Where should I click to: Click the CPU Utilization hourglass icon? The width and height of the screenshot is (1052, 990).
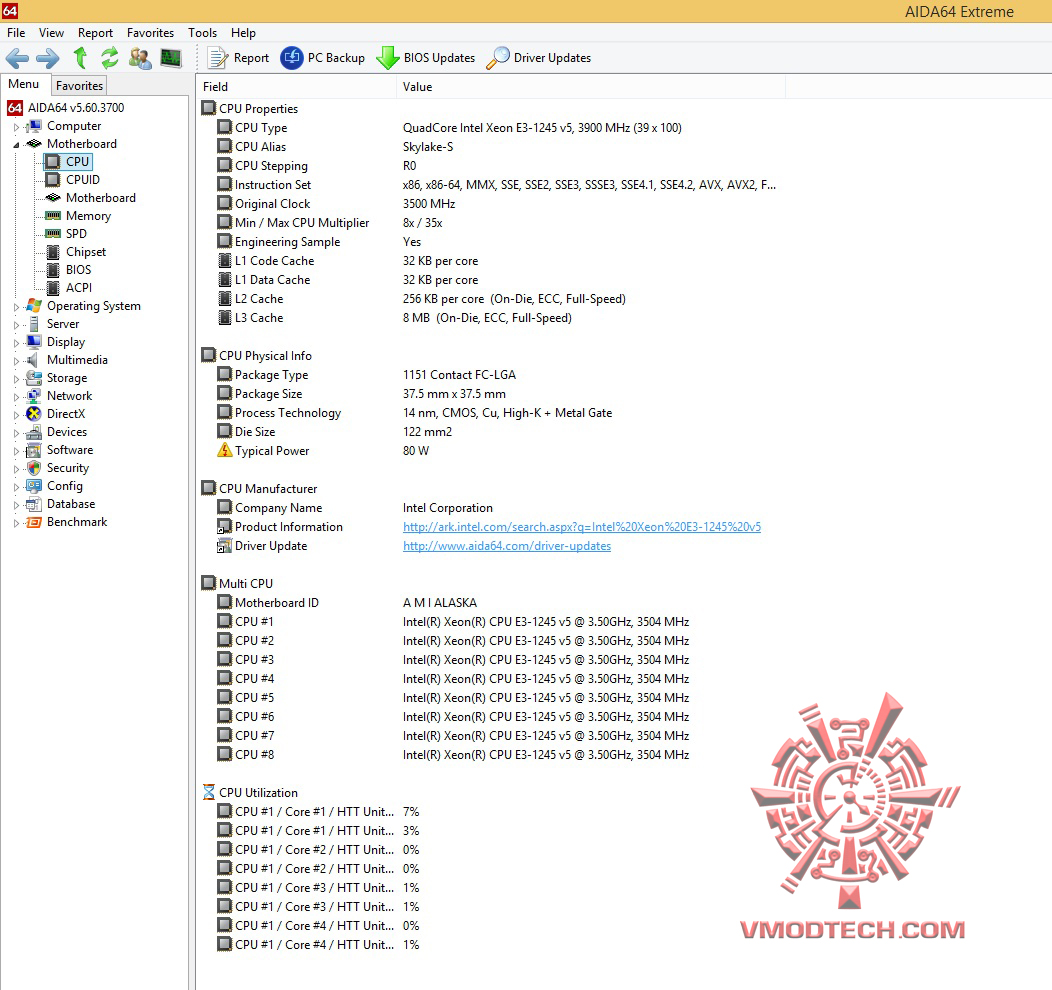209,792
